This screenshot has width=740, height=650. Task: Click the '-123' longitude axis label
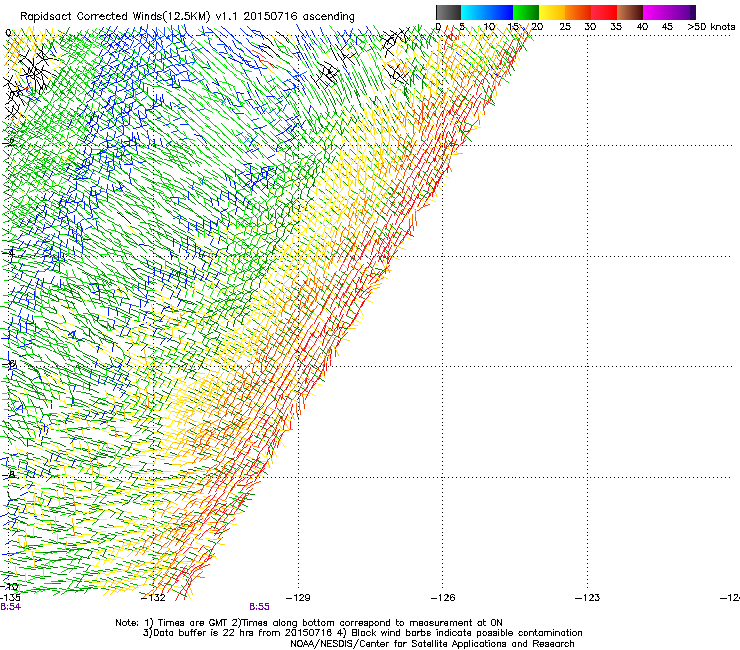tap(587, 598)
